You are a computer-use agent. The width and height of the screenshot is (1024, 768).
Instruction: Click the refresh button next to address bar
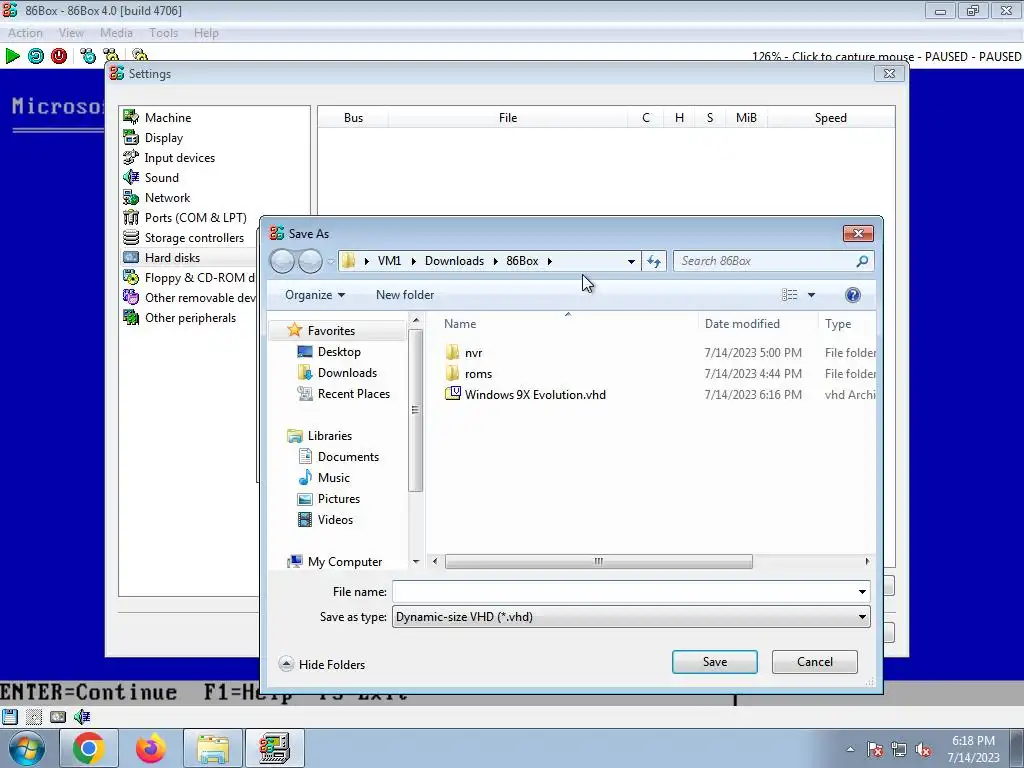tap(654, 261)
